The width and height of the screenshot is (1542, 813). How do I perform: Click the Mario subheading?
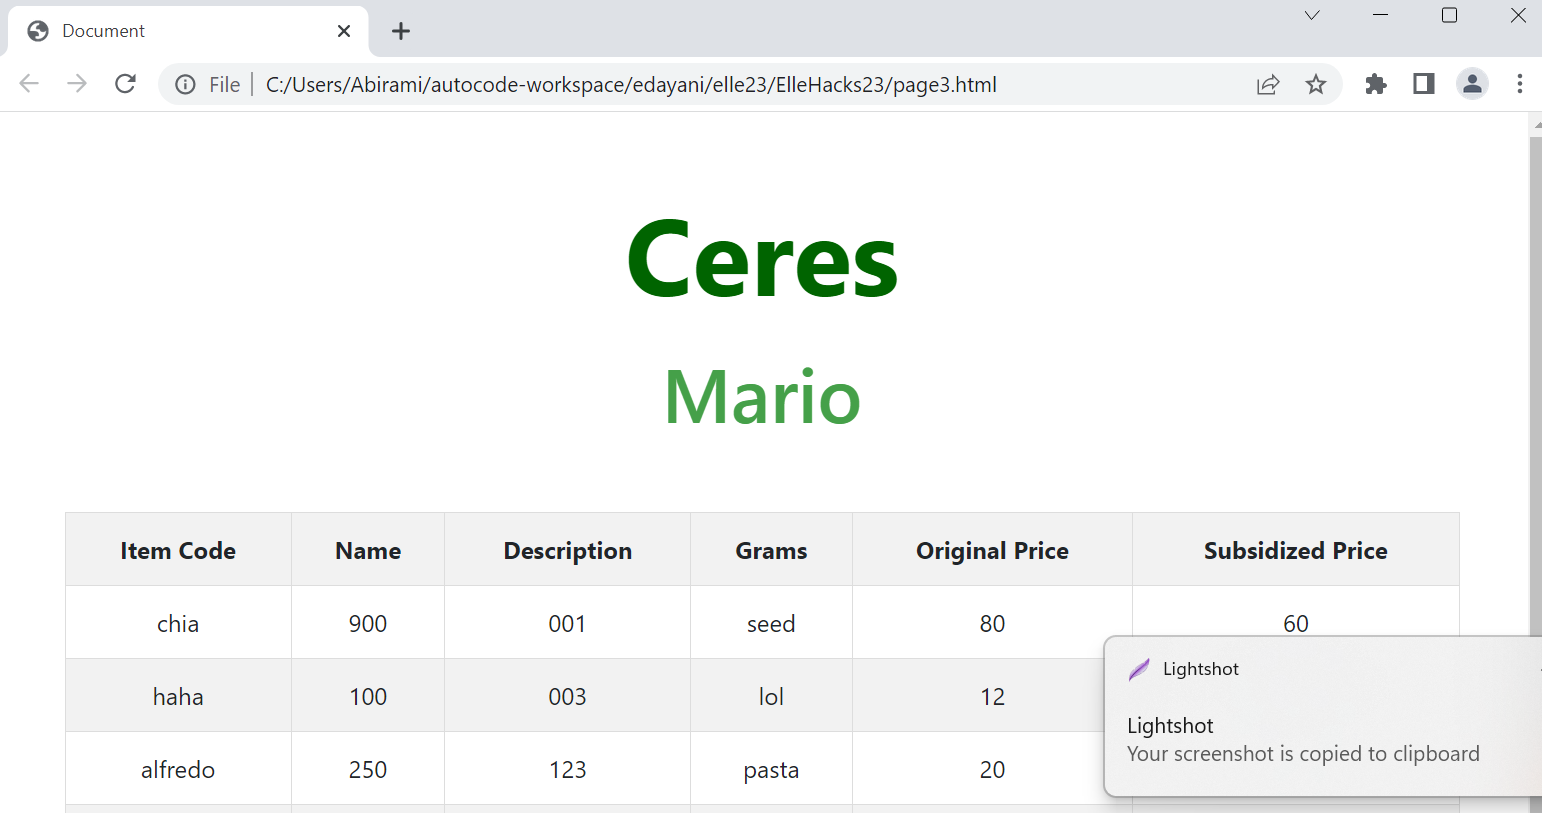(x=762, y=397)
